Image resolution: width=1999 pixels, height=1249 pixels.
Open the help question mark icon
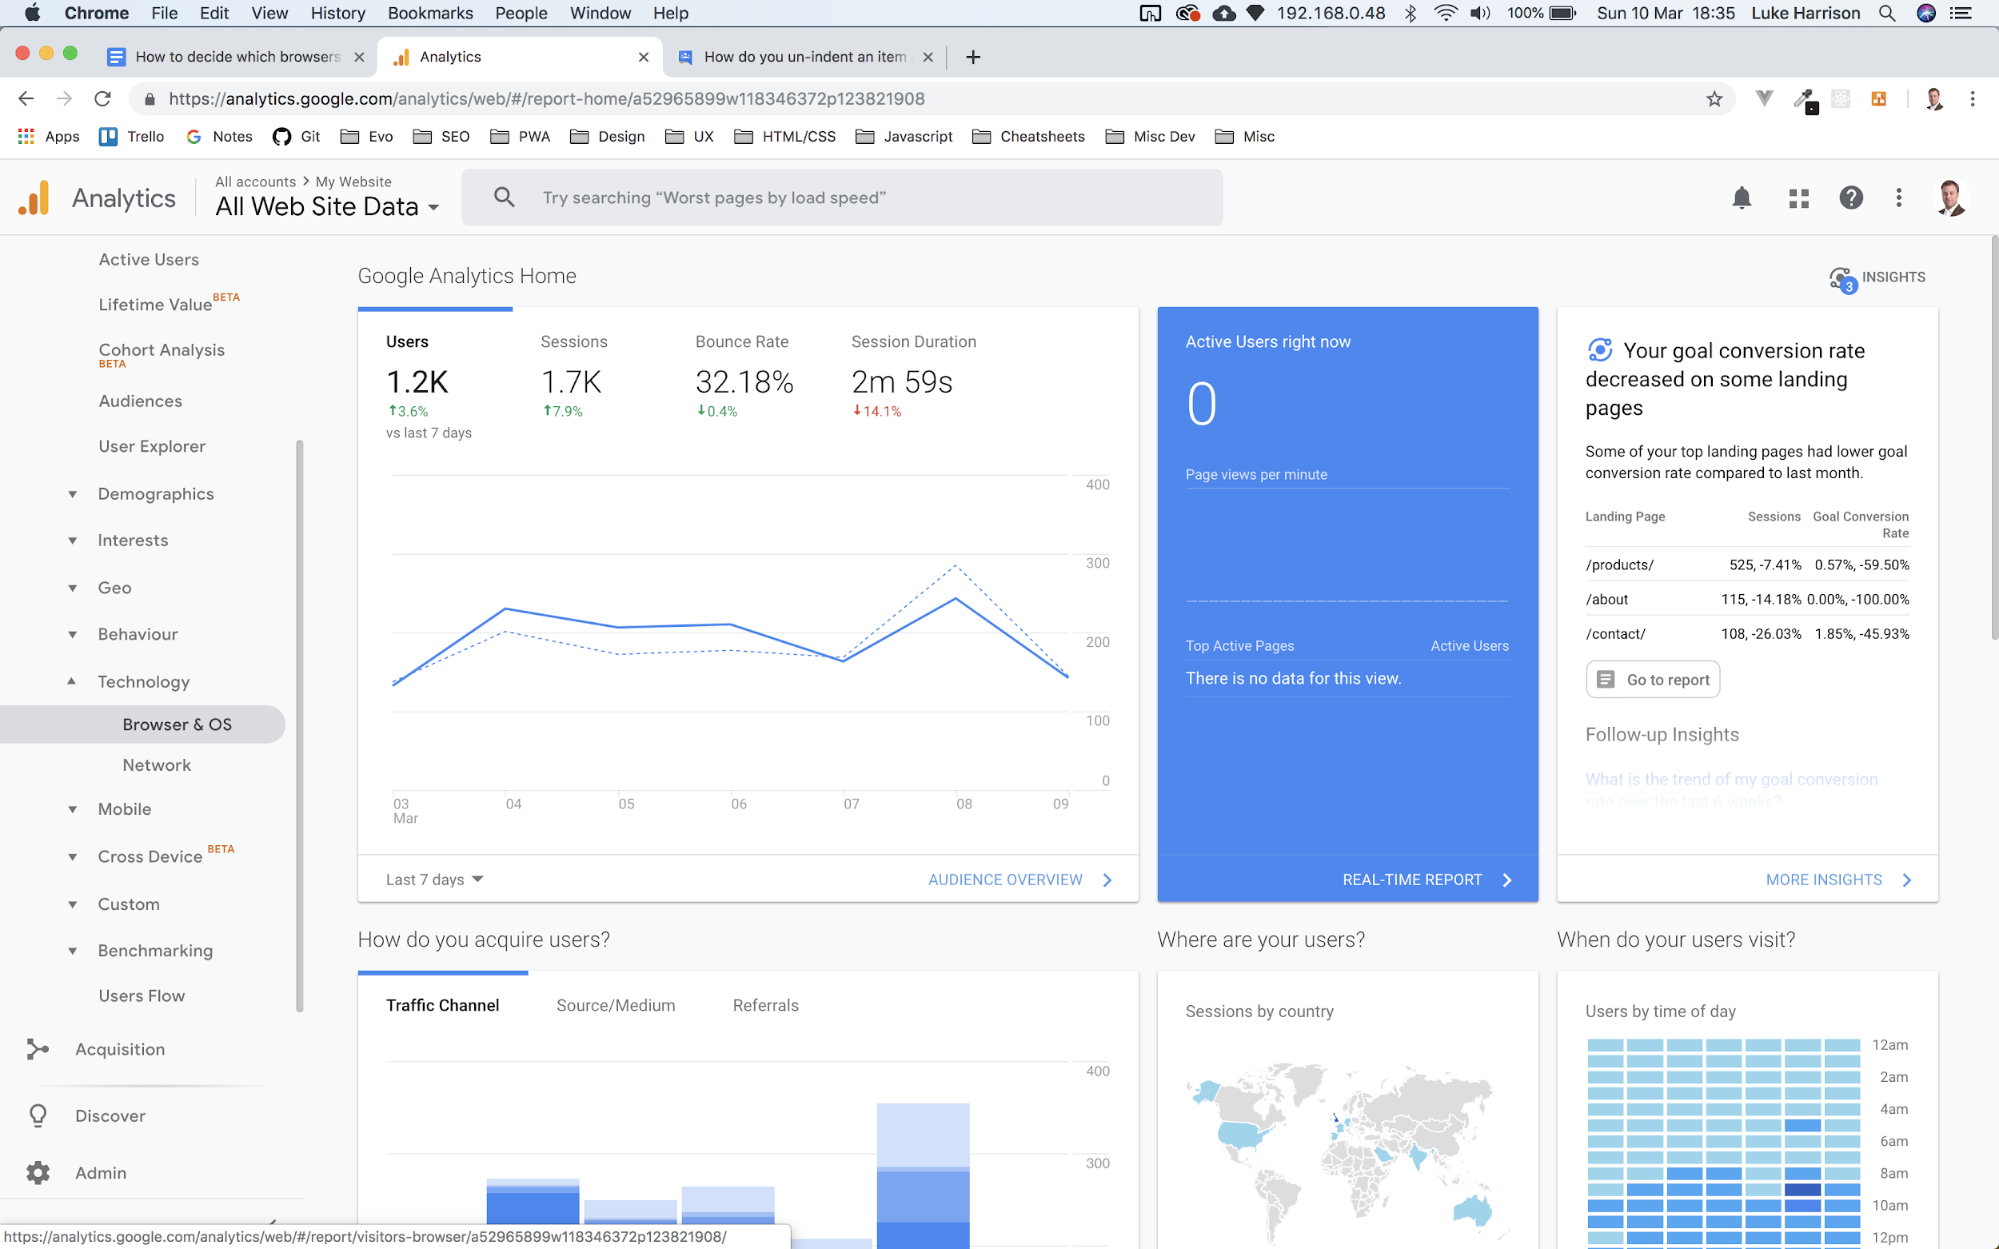click(1851, 198)
